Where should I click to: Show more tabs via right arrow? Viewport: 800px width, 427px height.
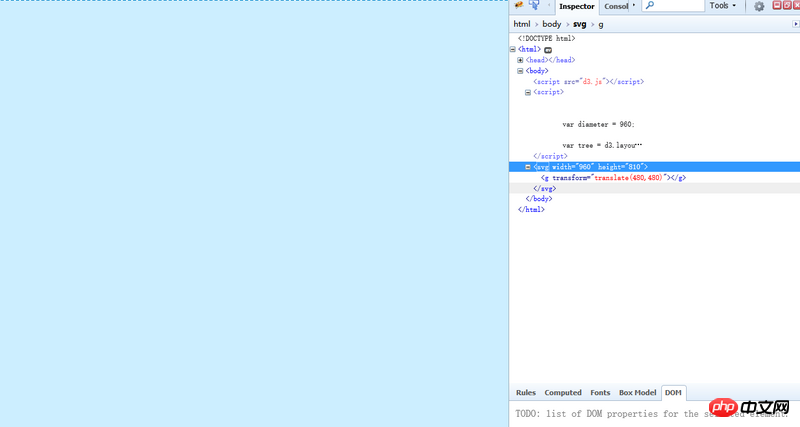pos(634,6)
